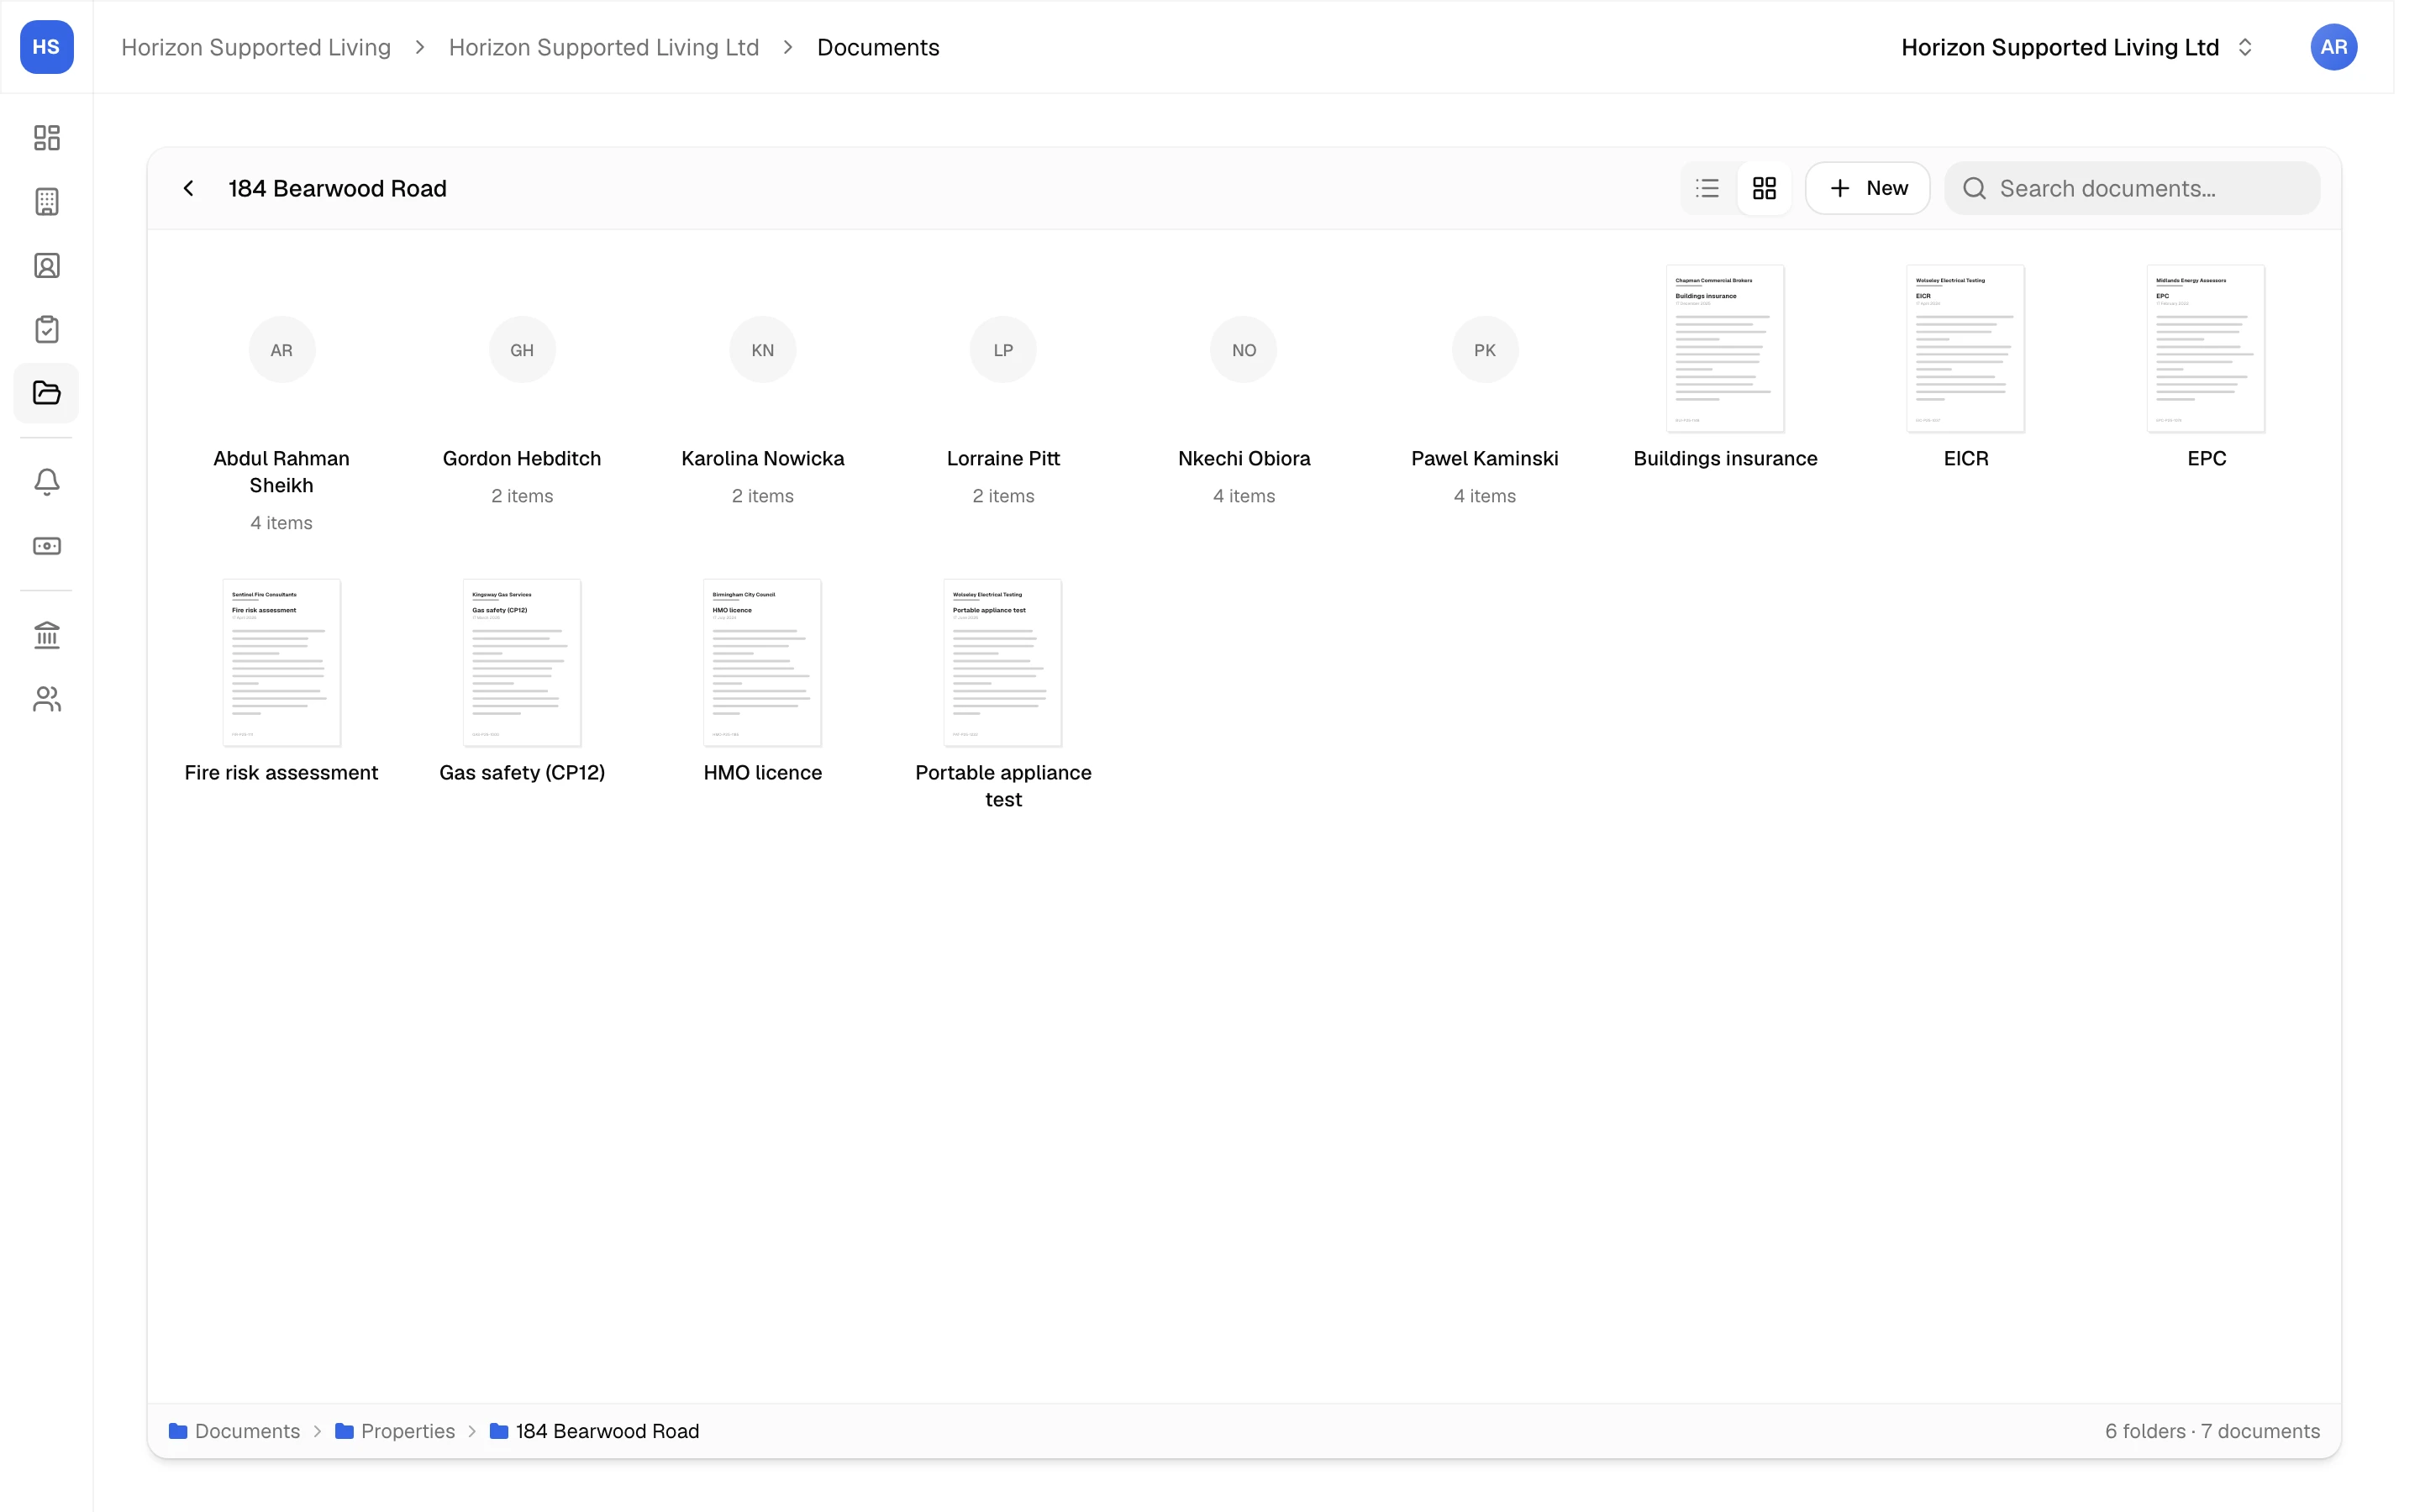Navigate to Horizon Supported Living breadcrumb
2420x1512 pixels.
click(256, 47)
